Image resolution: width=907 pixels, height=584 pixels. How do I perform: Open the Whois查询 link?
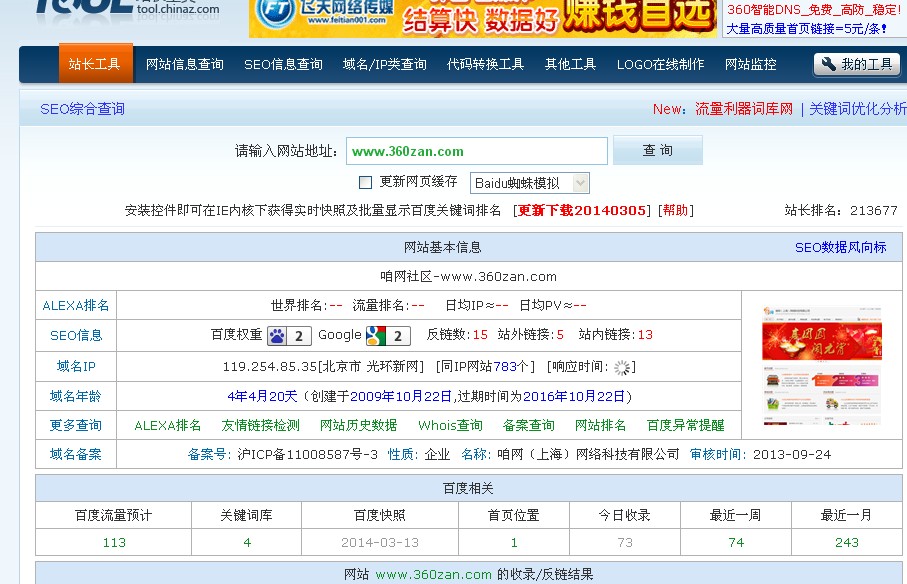(450, 426)
